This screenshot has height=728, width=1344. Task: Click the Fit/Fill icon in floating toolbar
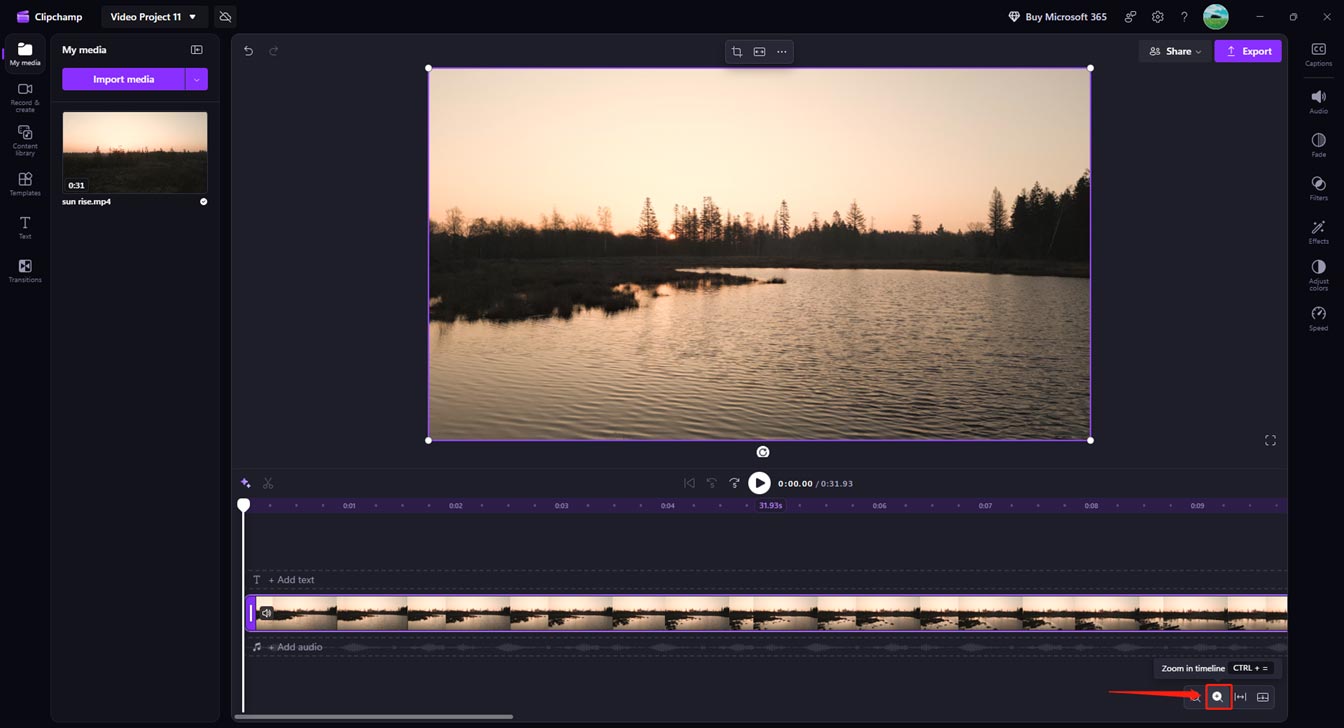click(759, 52)
